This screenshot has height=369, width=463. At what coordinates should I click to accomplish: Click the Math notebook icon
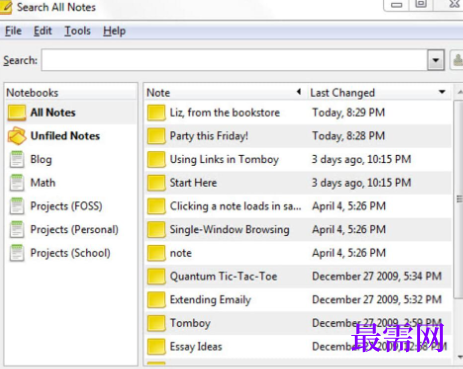[17, 182]
